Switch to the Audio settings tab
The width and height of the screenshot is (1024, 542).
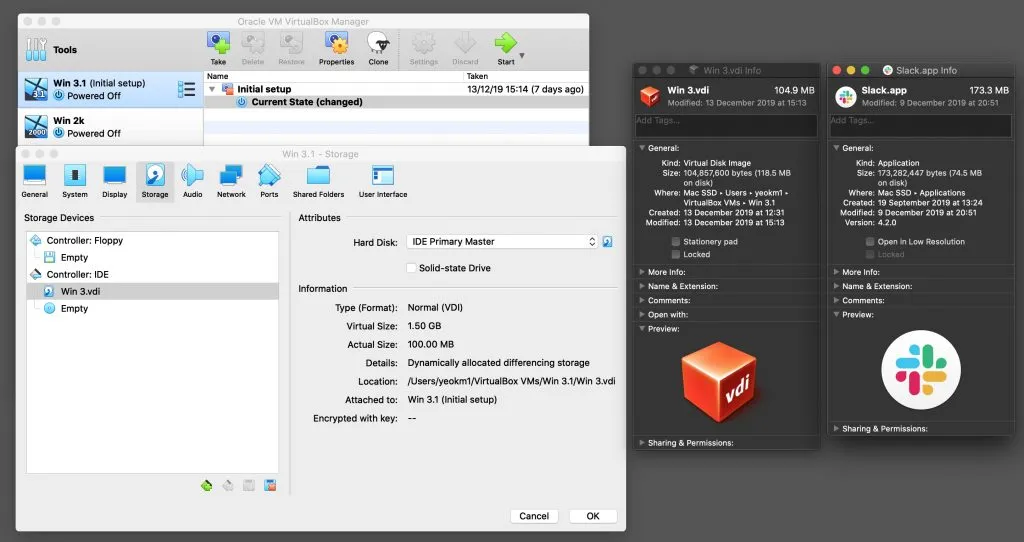coord(193,182)
